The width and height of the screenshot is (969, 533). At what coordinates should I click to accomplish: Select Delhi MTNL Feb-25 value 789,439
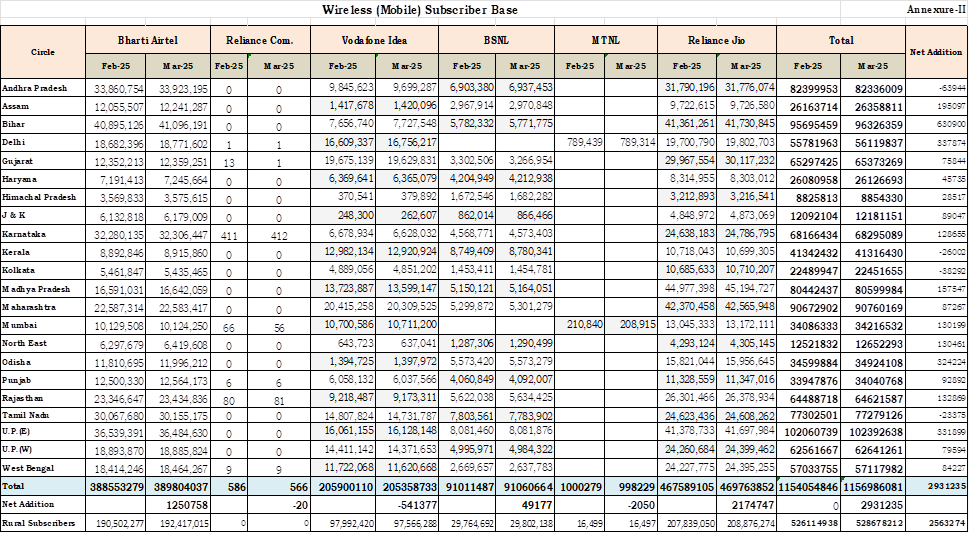(584, 142)
